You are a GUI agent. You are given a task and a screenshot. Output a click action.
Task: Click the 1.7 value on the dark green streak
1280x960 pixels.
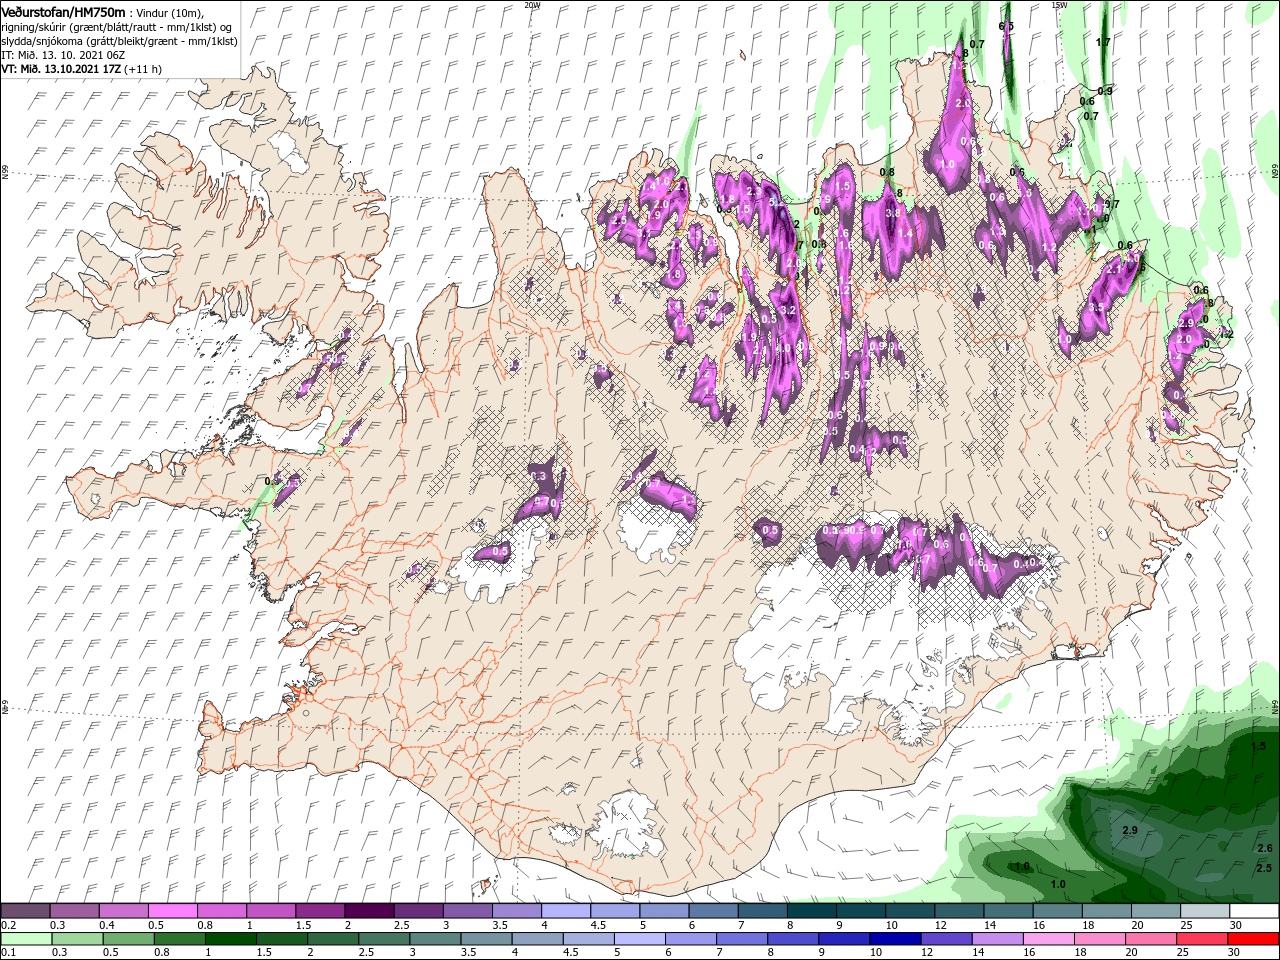[x=1103, y=42]
